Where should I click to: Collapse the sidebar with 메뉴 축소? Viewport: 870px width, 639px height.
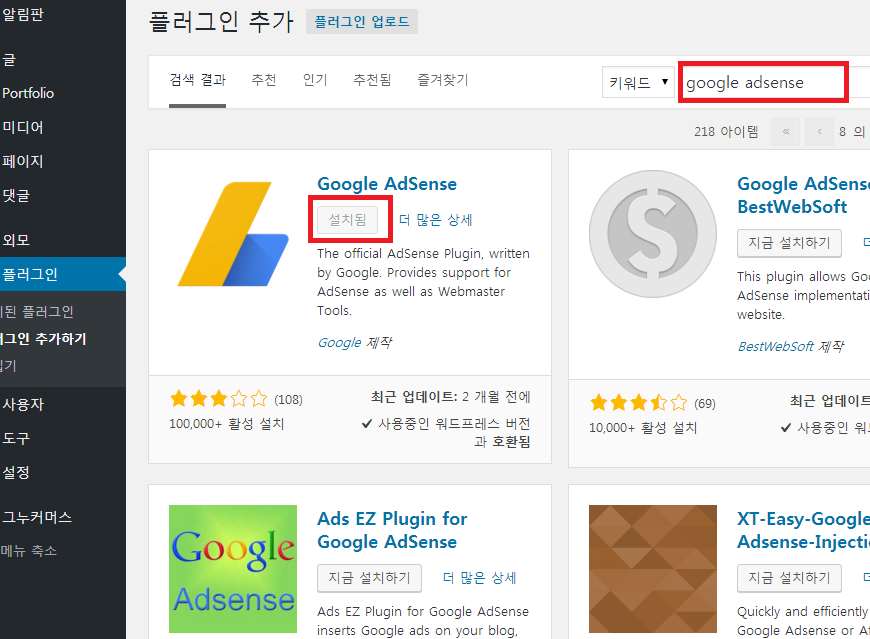point(29,551)
